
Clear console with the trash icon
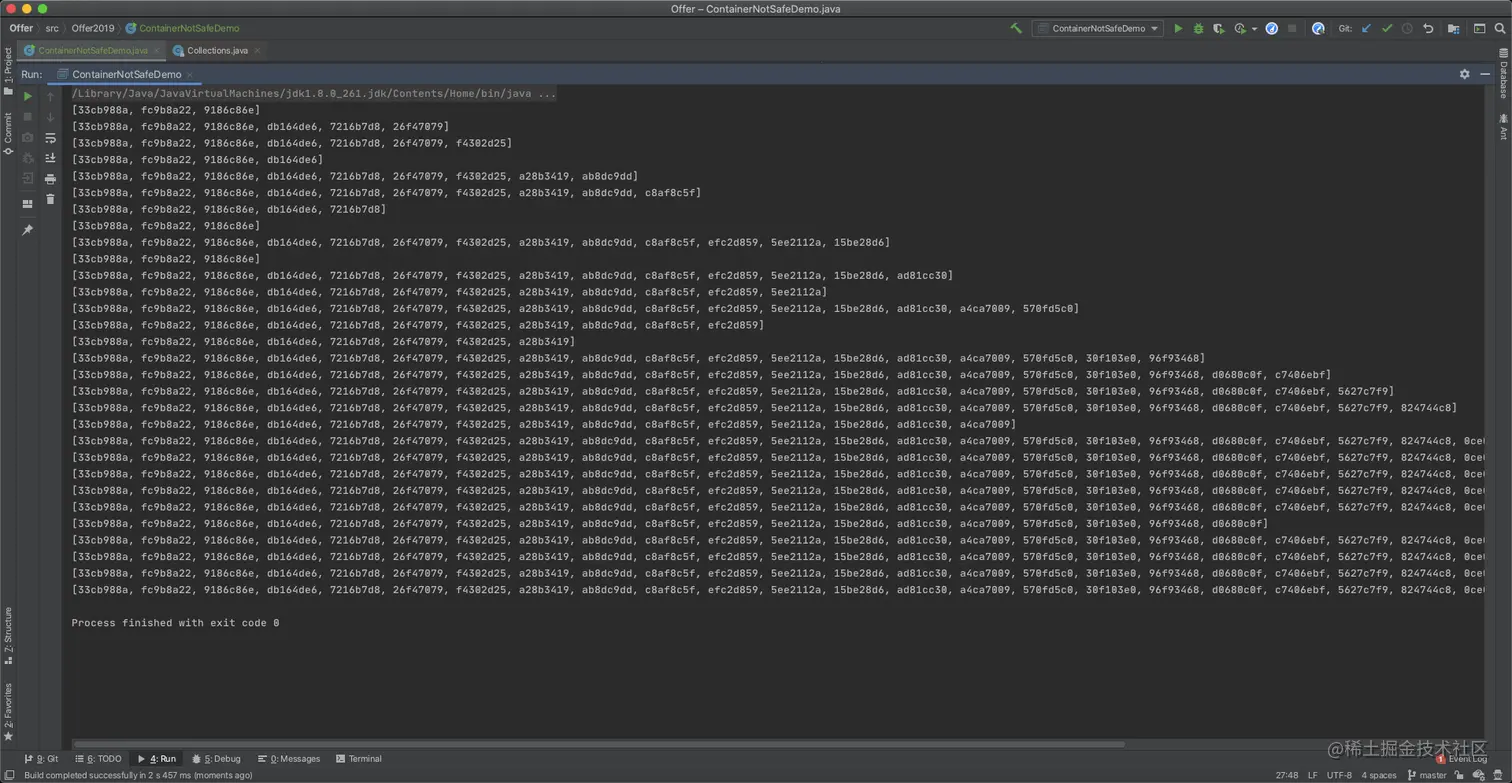[x=51, y=199]
